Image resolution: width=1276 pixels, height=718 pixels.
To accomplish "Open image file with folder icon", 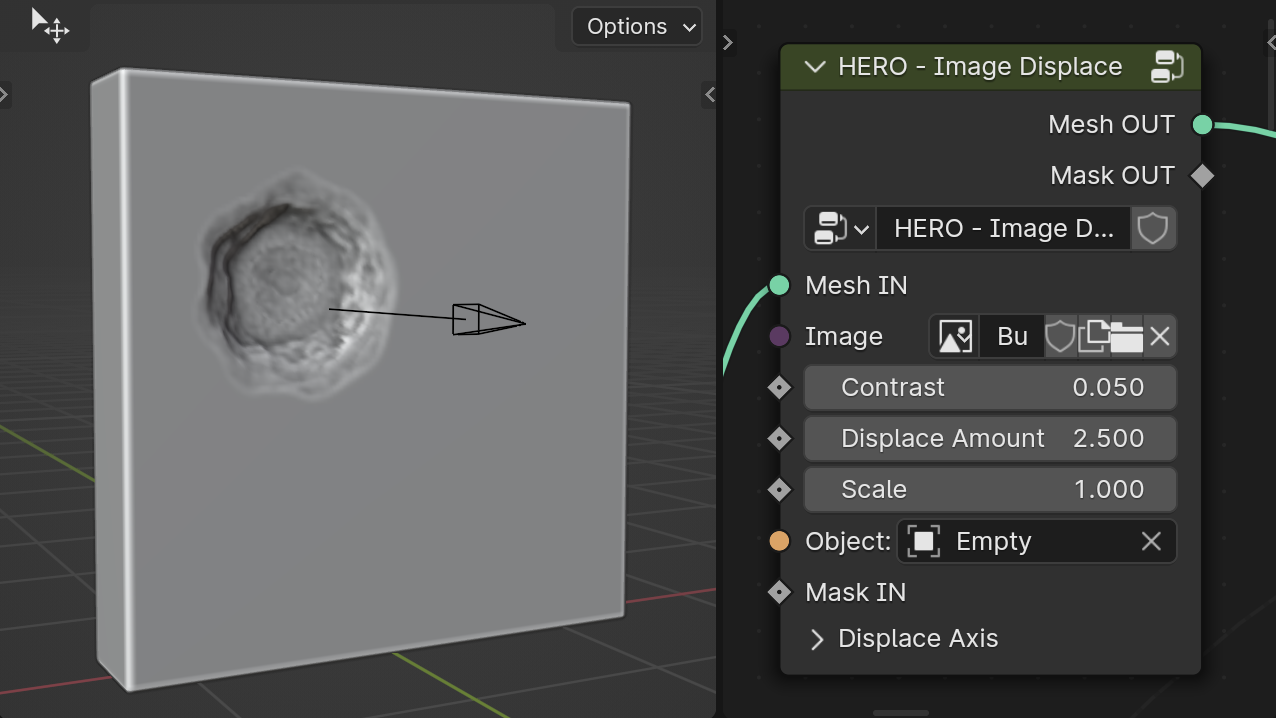I will pos(1126,337).
